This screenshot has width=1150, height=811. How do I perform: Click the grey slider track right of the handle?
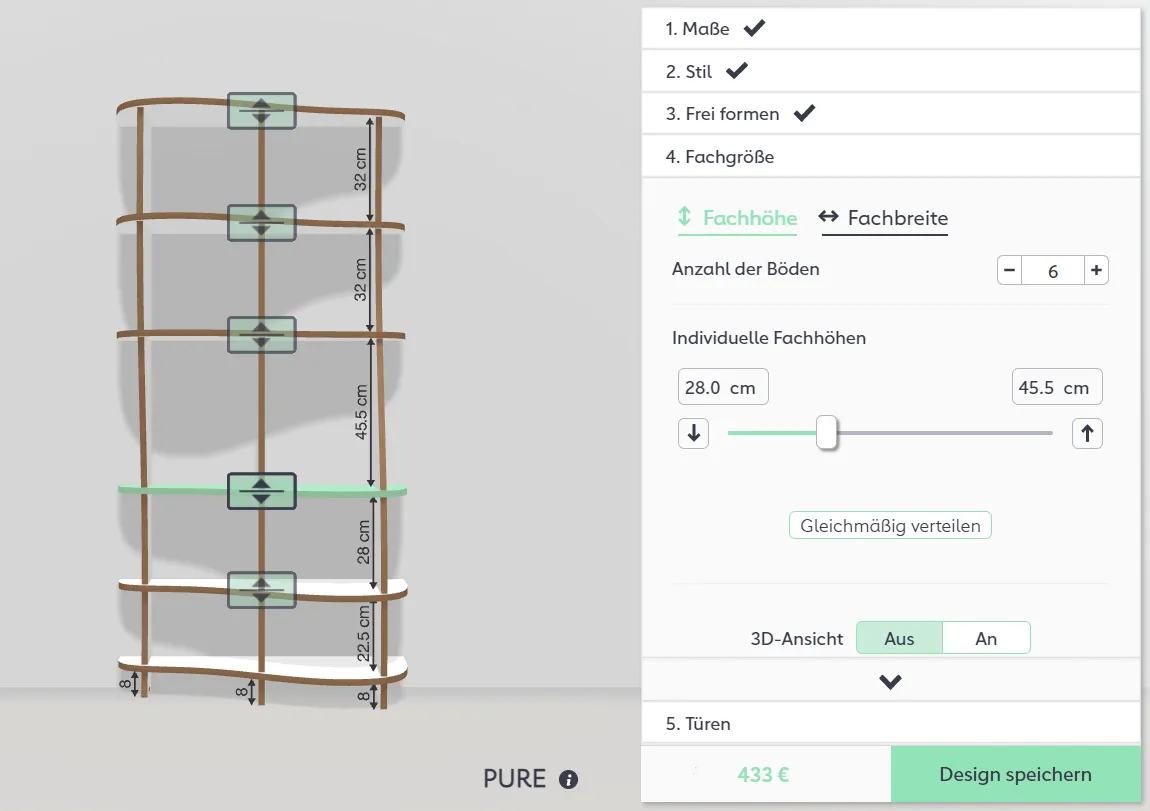coord(945,433)
